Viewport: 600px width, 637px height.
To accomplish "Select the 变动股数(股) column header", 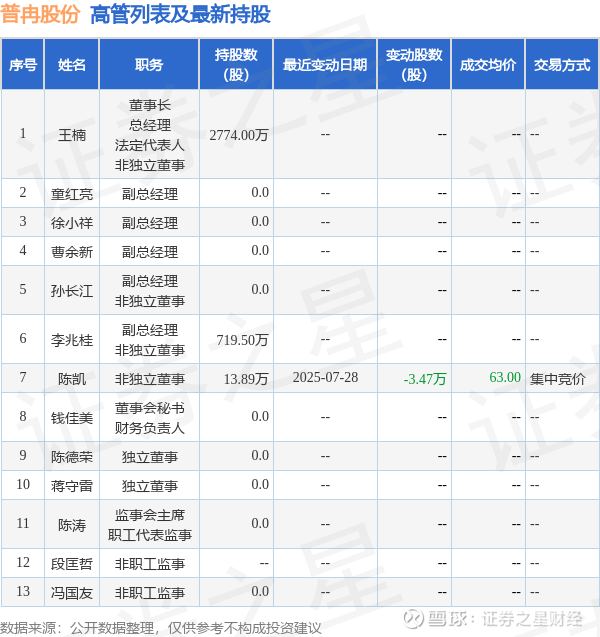I will 414,65.
